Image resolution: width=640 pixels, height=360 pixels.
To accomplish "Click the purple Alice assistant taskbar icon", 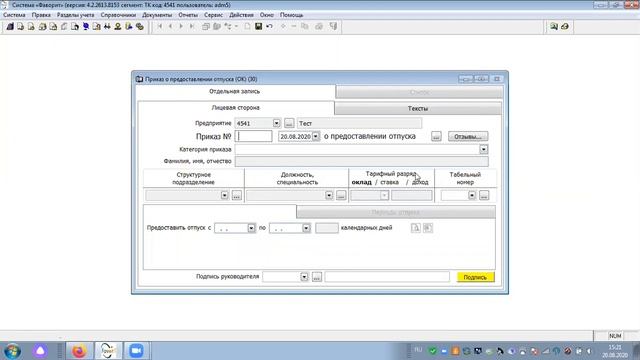I will (40, 351).
